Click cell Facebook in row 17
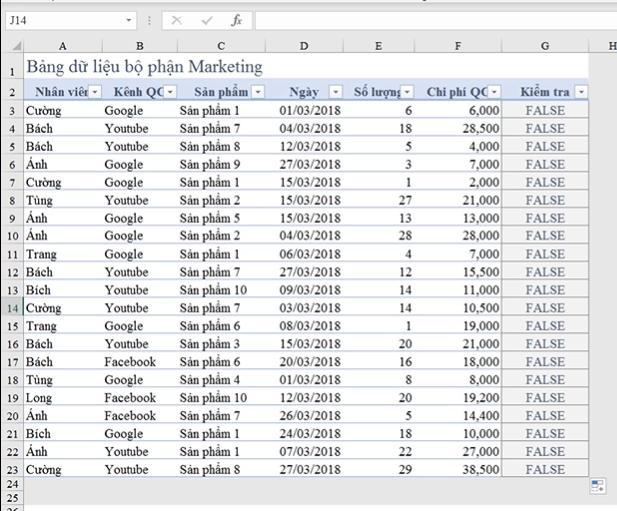This screenshot has width=617, height=511. 140,362
